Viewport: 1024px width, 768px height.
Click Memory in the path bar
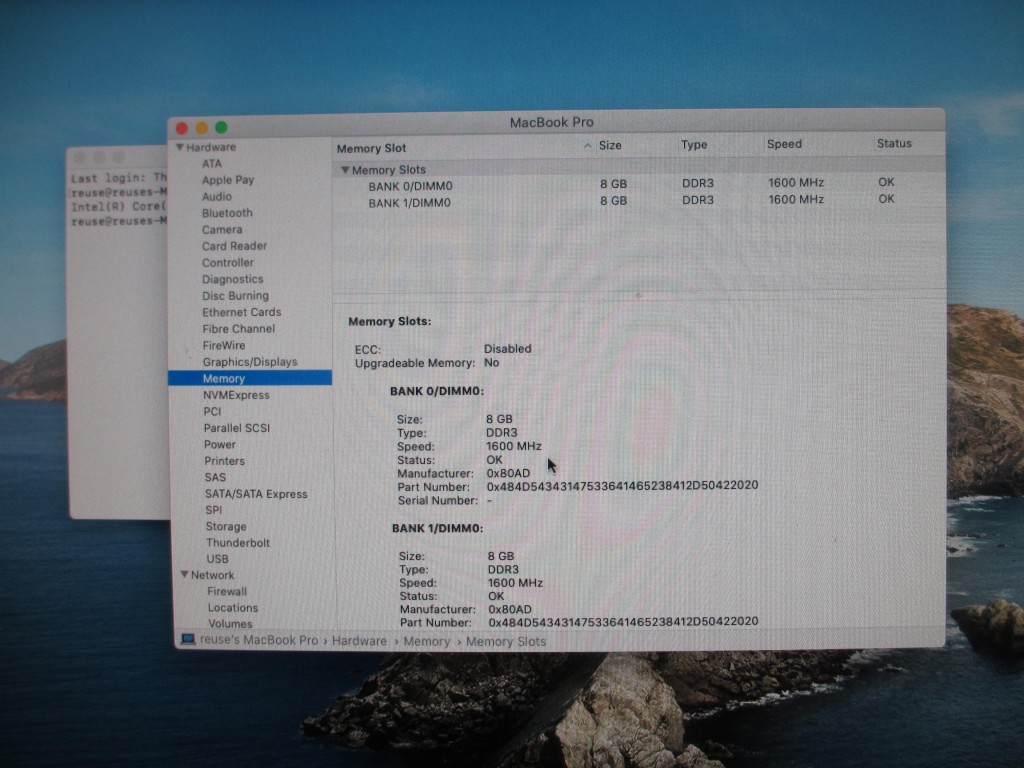426,642
